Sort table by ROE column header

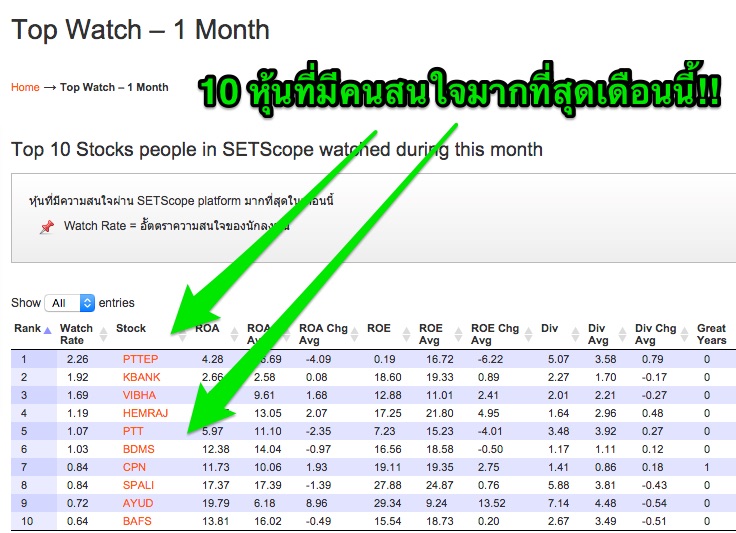(x=391, y=328)
